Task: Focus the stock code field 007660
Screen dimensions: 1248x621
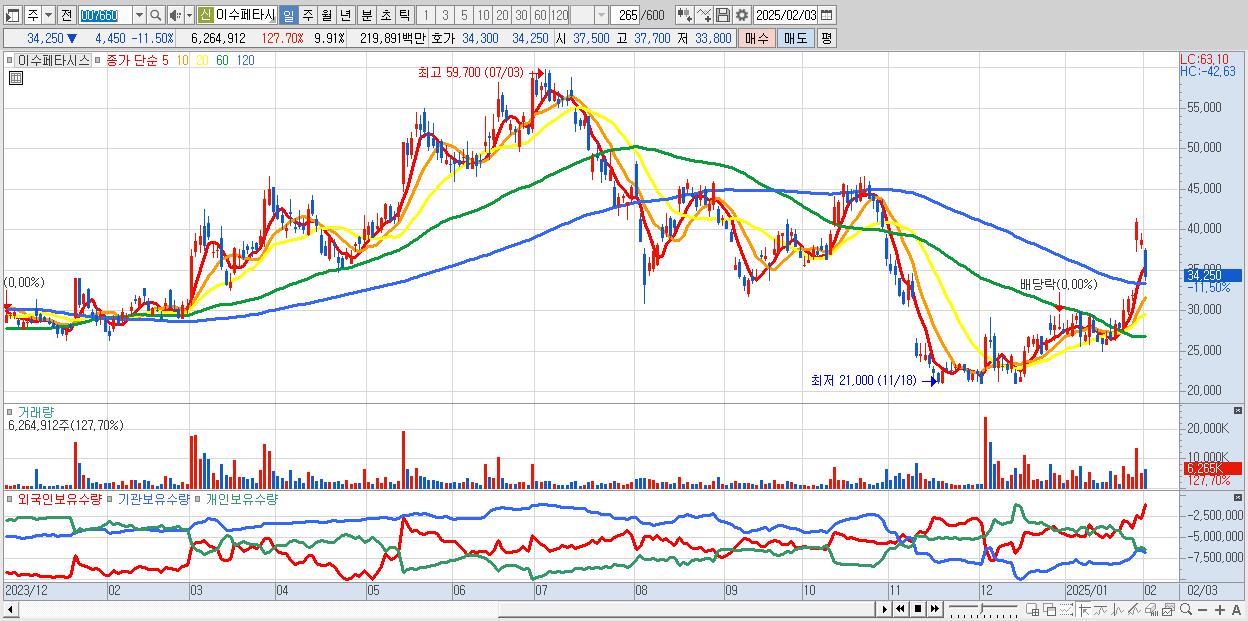Action: 104,15
